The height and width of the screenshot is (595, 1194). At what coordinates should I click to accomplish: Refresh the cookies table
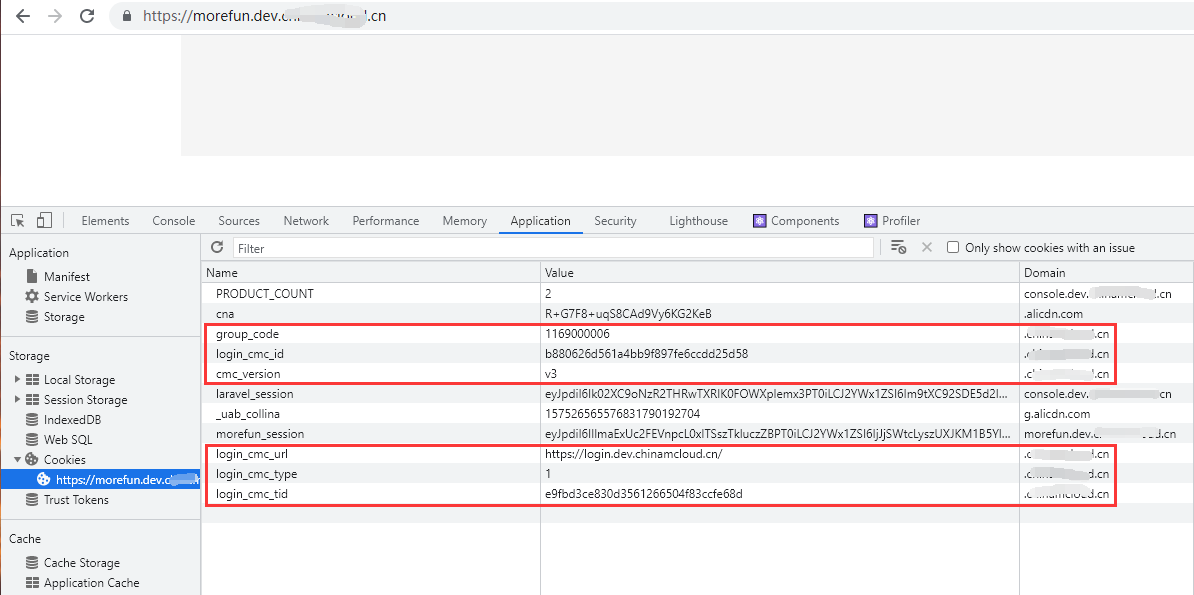pyautogui.click(x=217, y=247)
